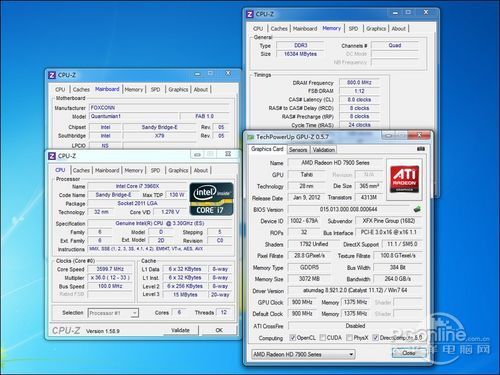Click the Core Speed 3599.7 MHz value
The height and width of the screenshot is (375, 500).
[x=110, y=269]
